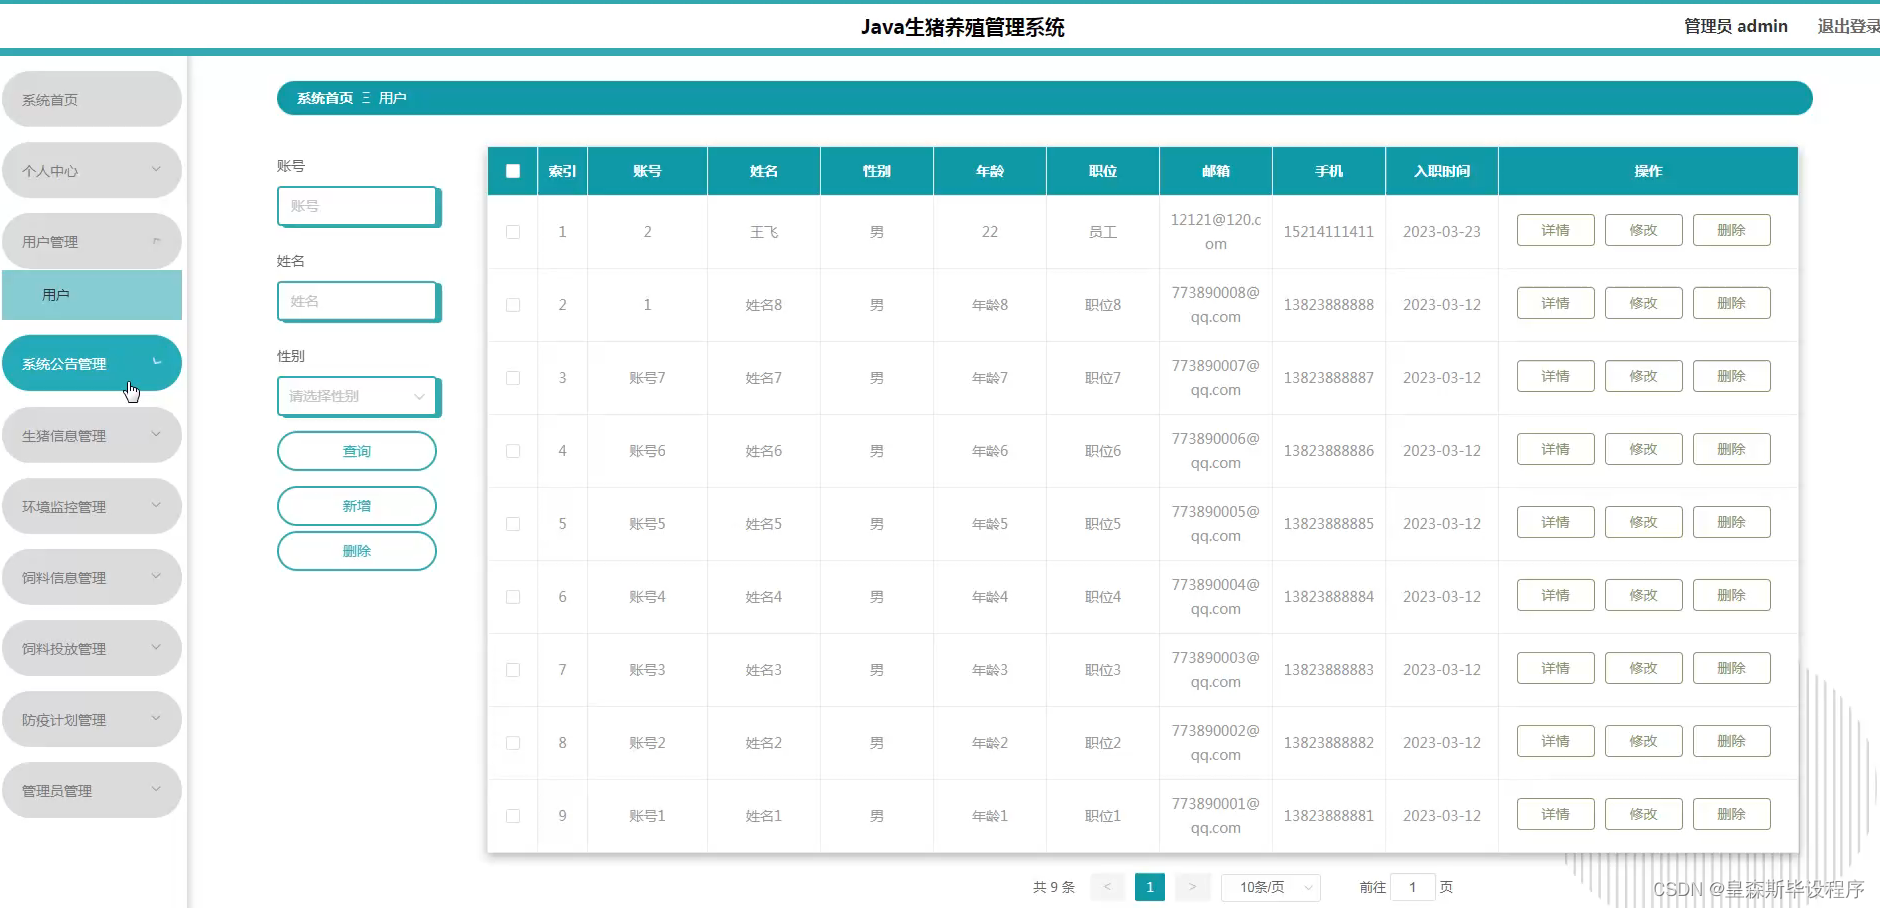This screenshot has height=908, width=1880.
Task: Select 系统首页 in the sidebar
Action: [x=92, y=99]
